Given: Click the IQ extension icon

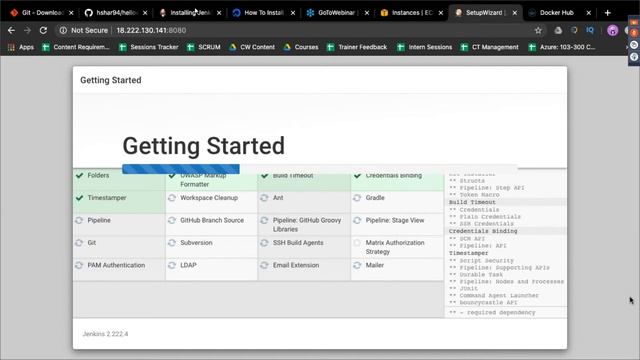Looking at the screenshot, I should (x=590, y=30).
